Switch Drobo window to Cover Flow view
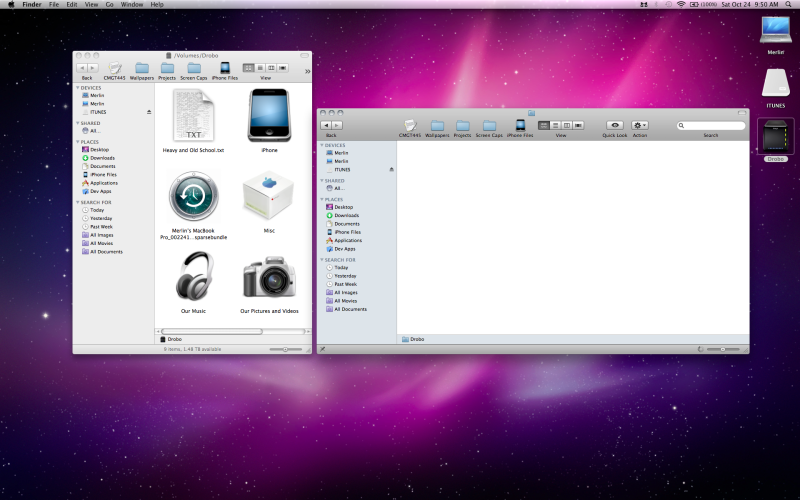Viewport: 800px width, 500px height. click(x=283, y=68)
